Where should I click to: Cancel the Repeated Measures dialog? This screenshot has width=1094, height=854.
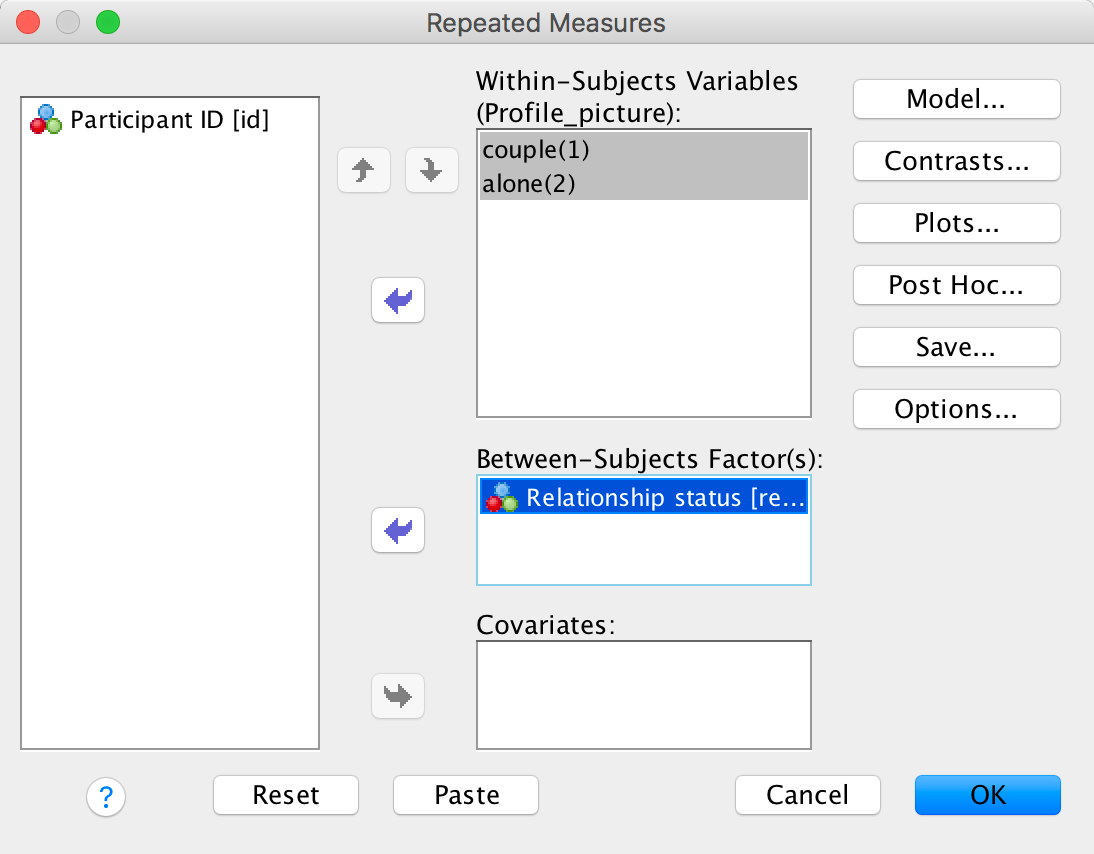(x=807, y=795)
